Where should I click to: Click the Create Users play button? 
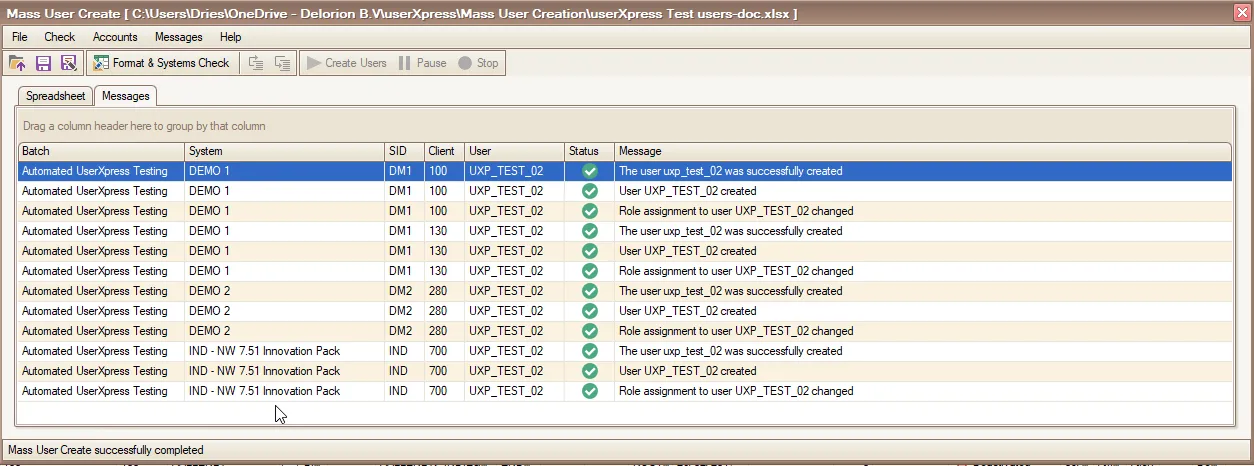coord(347,63)
